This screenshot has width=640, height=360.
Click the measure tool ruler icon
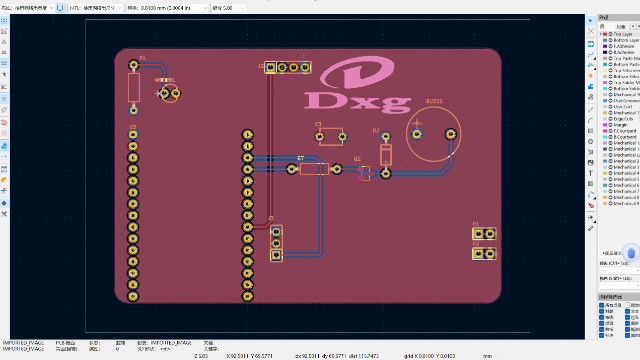(591, 229)
